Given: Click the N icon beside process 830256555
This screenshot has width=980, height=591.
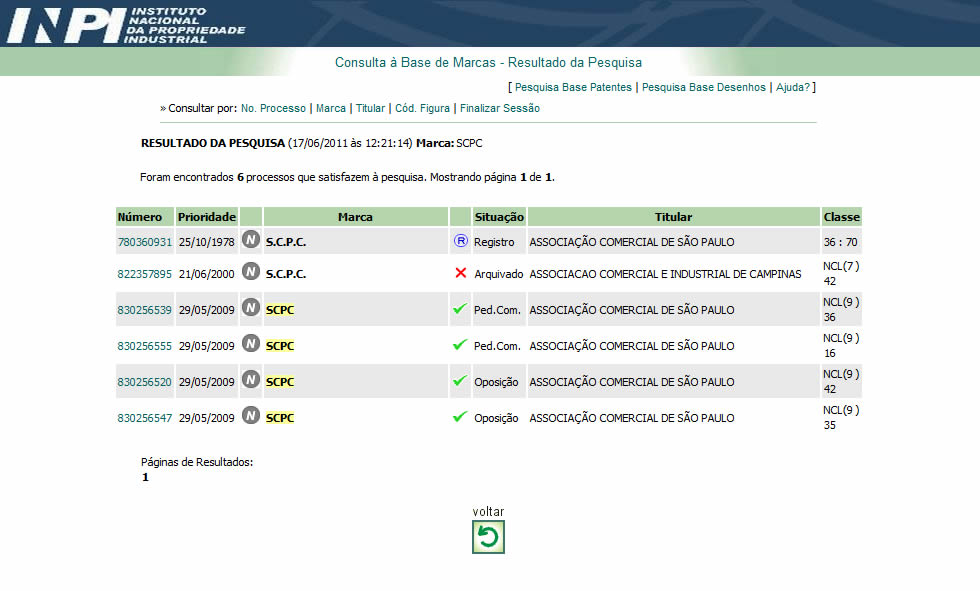Looking at the screenshot, I should coord(251,345).
